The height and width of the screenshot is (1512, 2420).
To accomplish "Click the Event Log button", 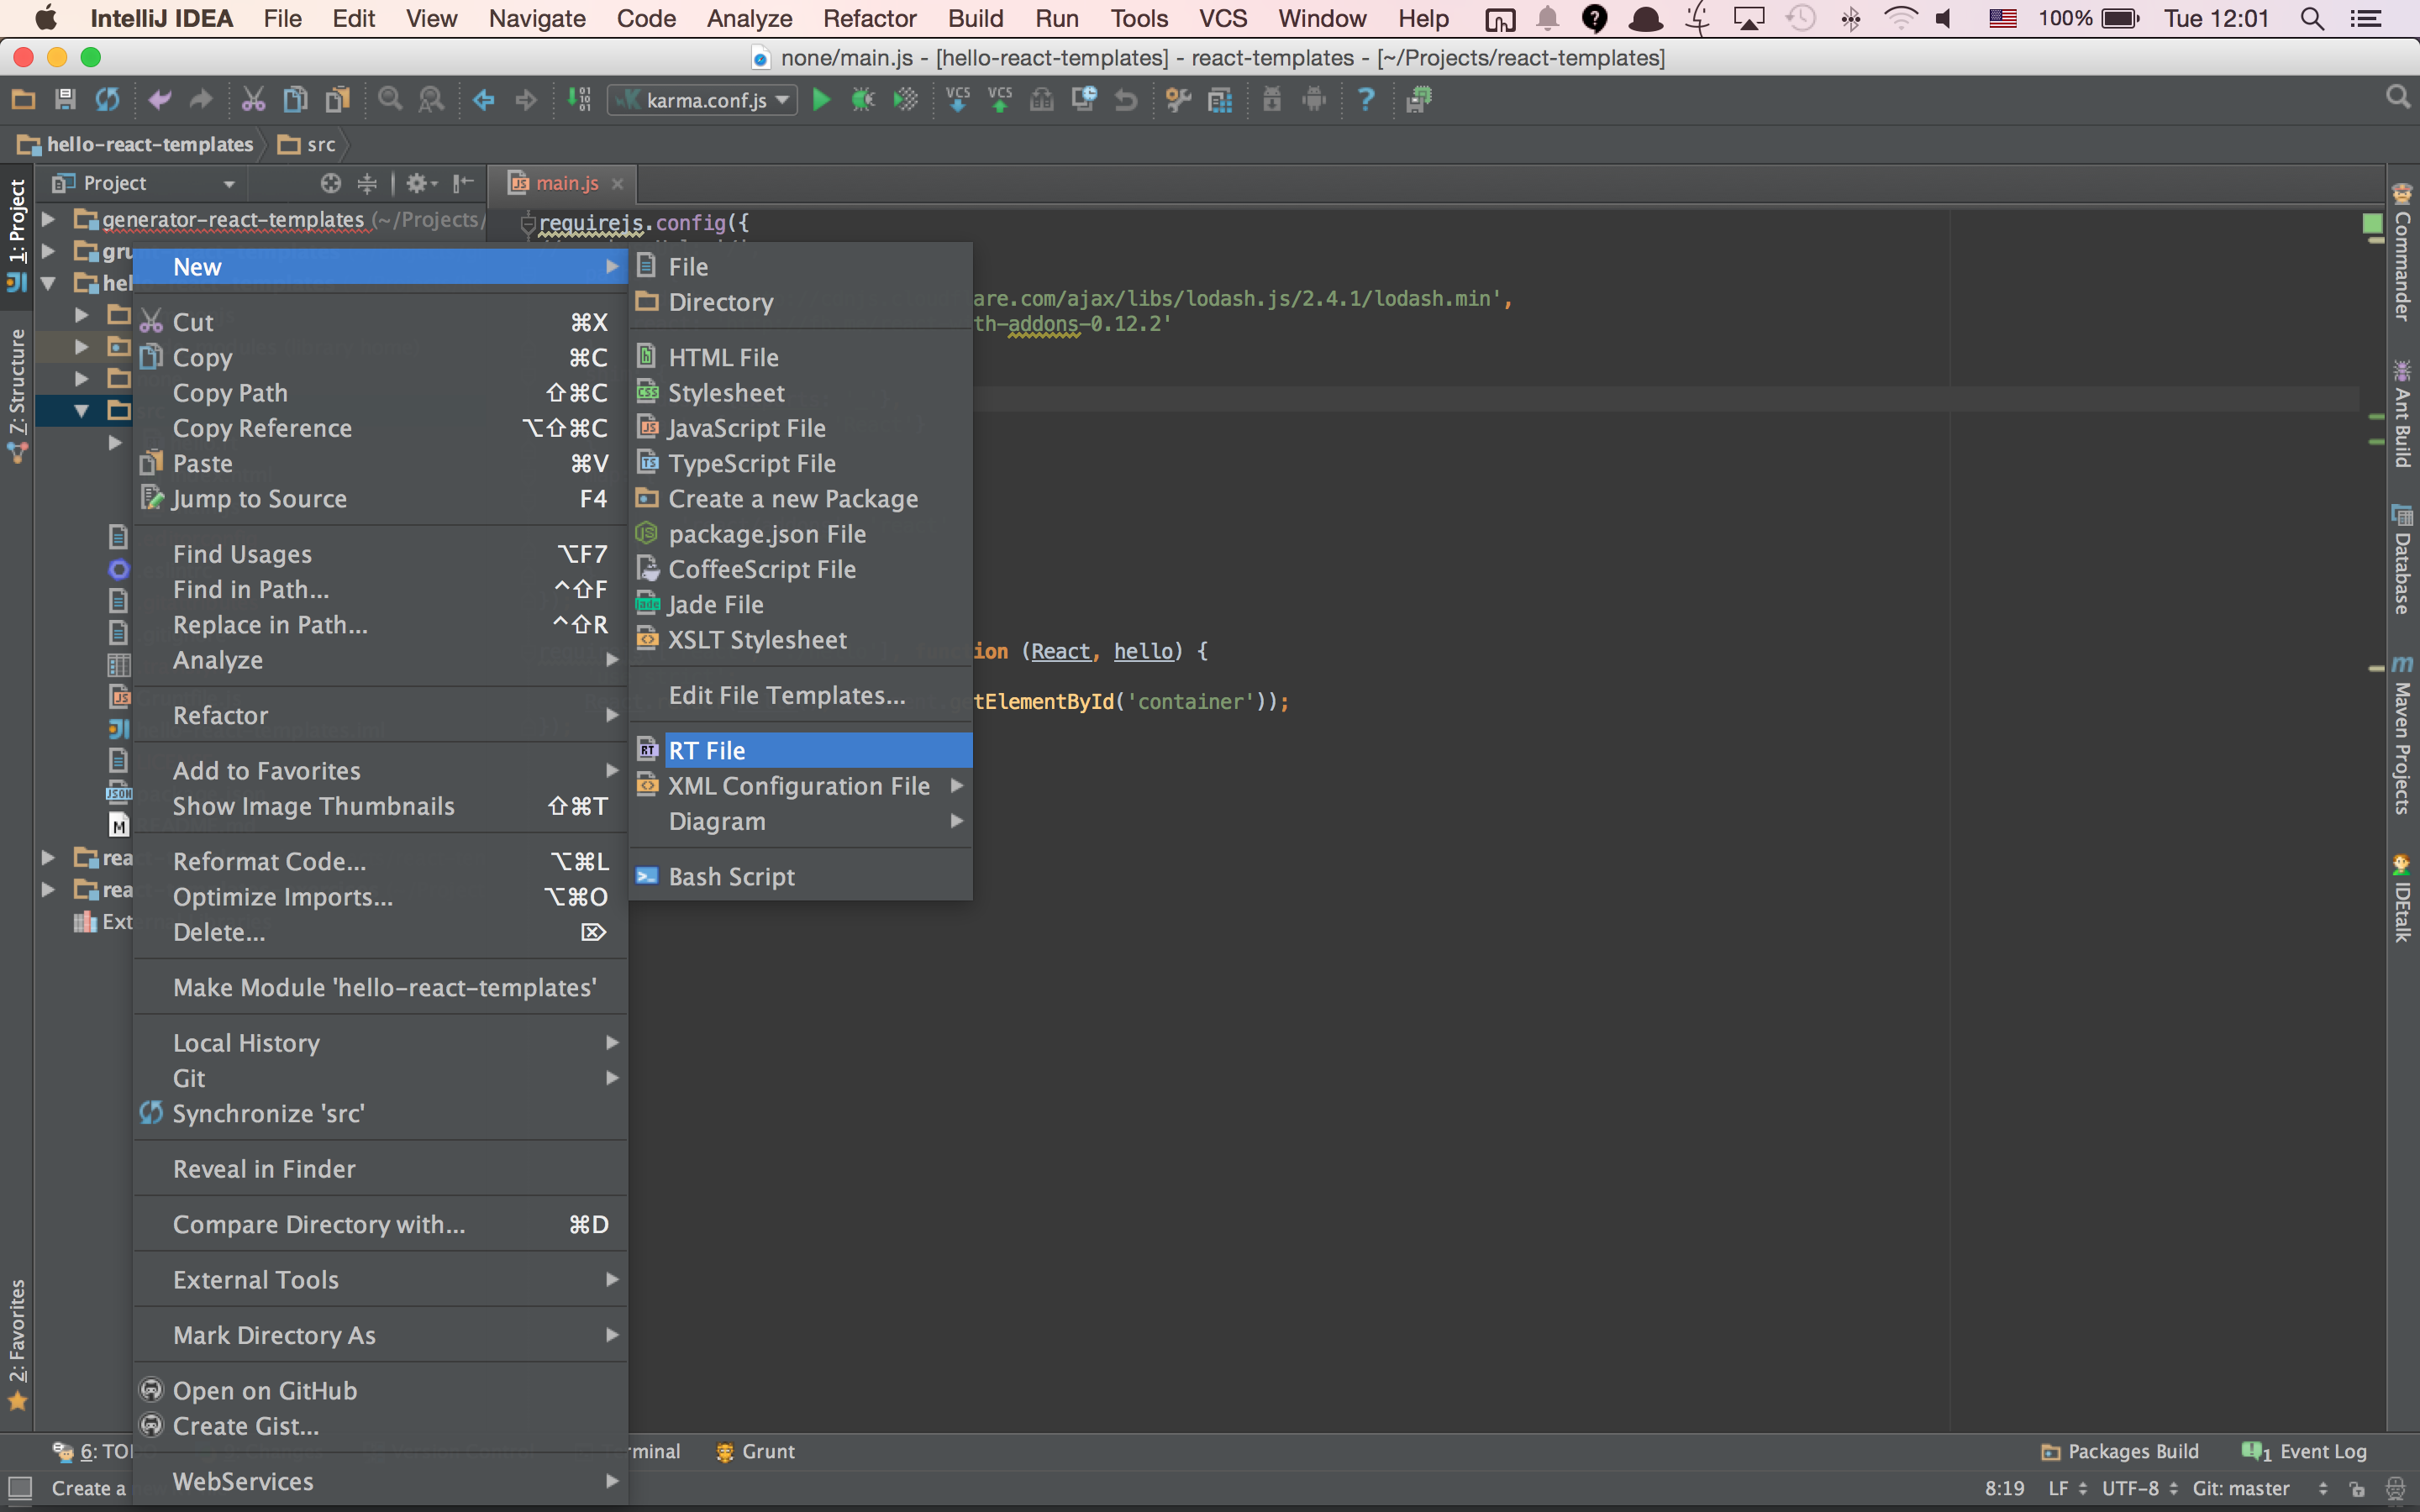I will point(2310,1451).
